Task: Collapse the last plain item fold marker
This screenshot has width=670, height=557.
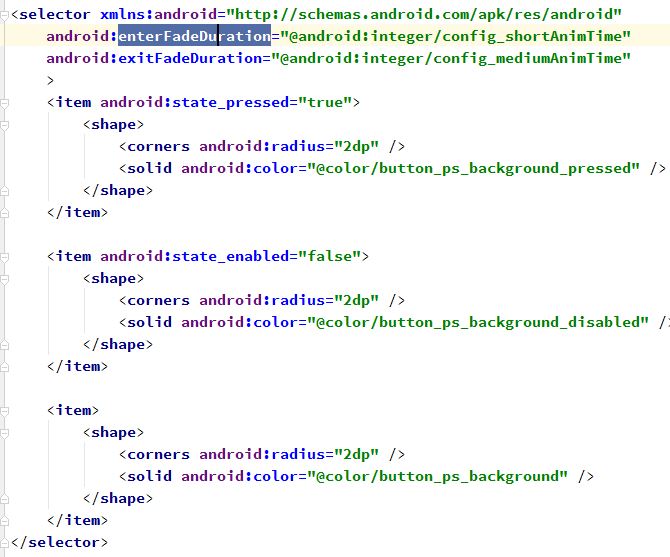Action: tap(4, 411)
